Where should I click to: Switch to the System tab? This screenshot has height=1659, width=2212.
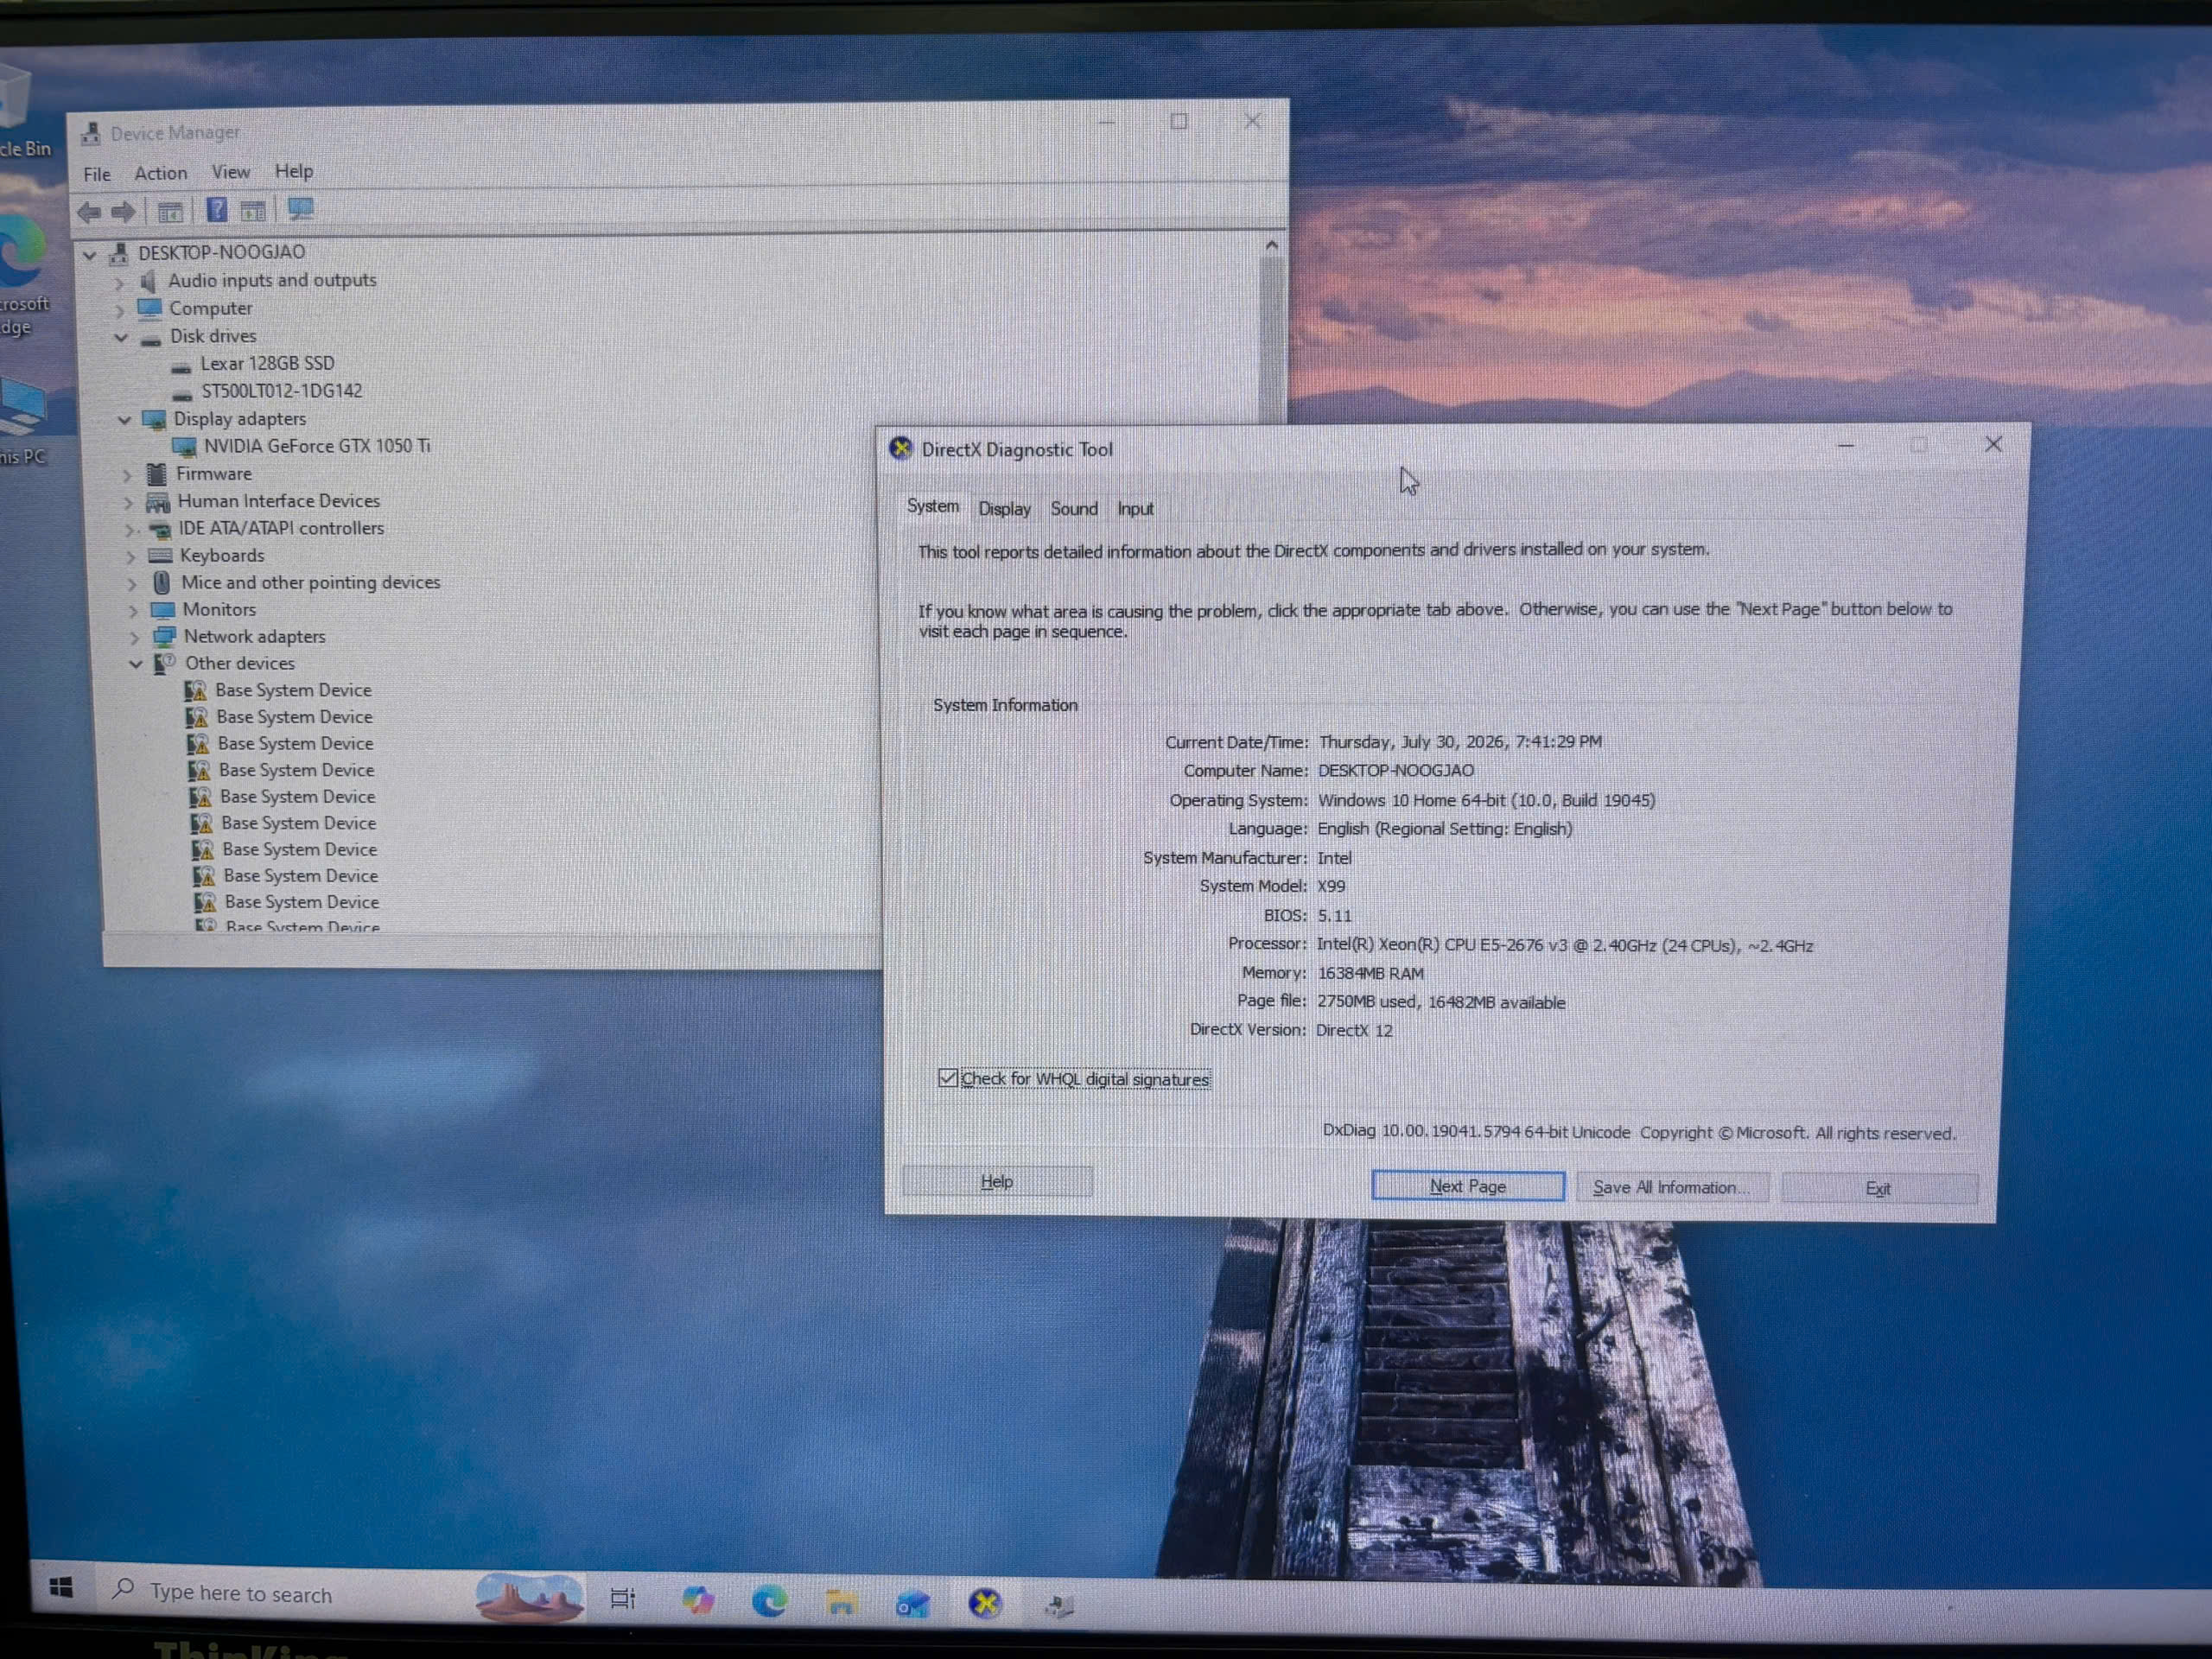point(932,506)
